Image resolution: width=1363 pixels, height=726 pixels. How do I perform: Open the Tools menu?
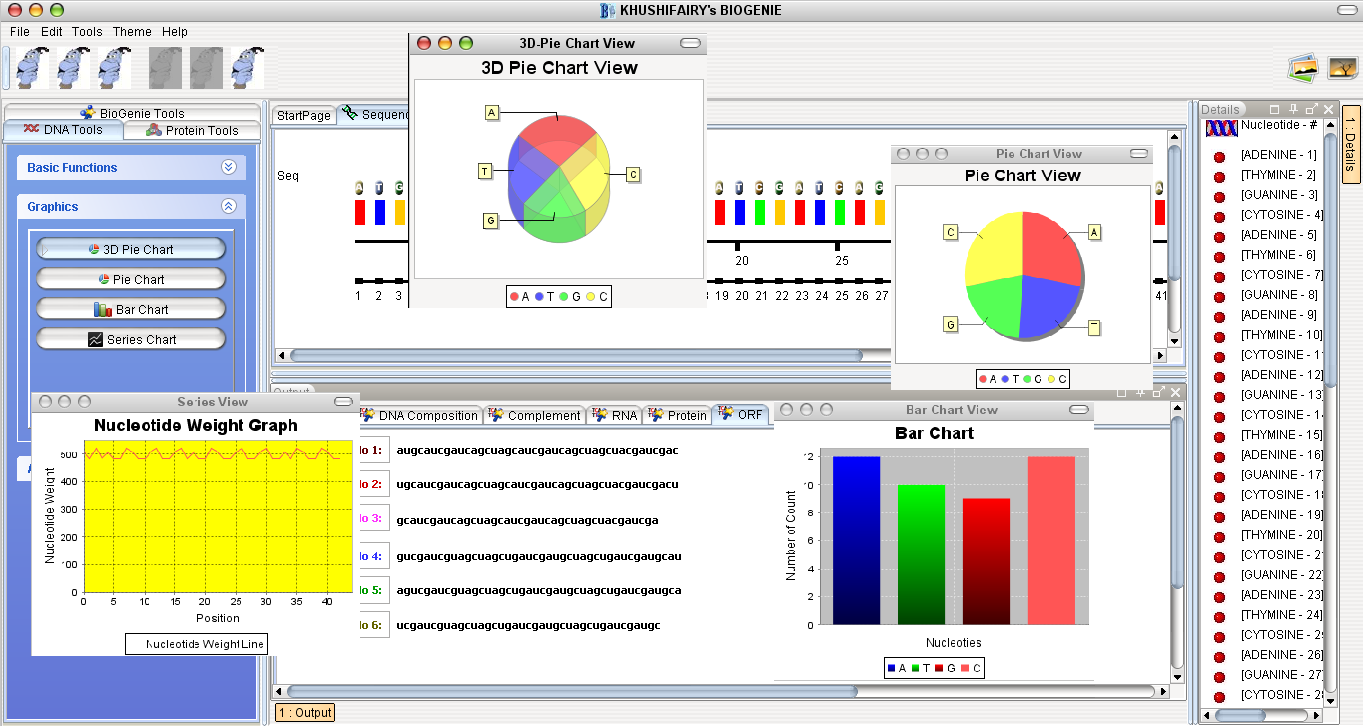point(86,31)
